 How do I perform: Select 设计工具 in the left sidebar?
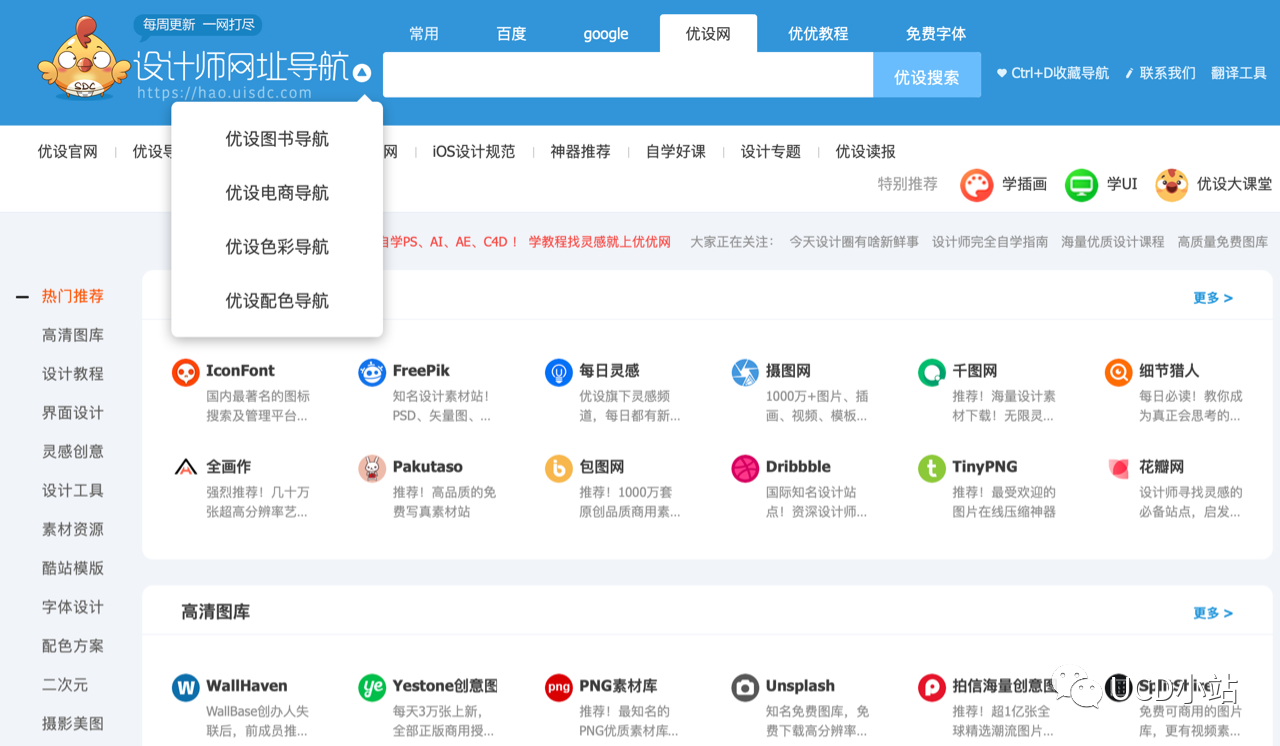(x=73, y=490)
